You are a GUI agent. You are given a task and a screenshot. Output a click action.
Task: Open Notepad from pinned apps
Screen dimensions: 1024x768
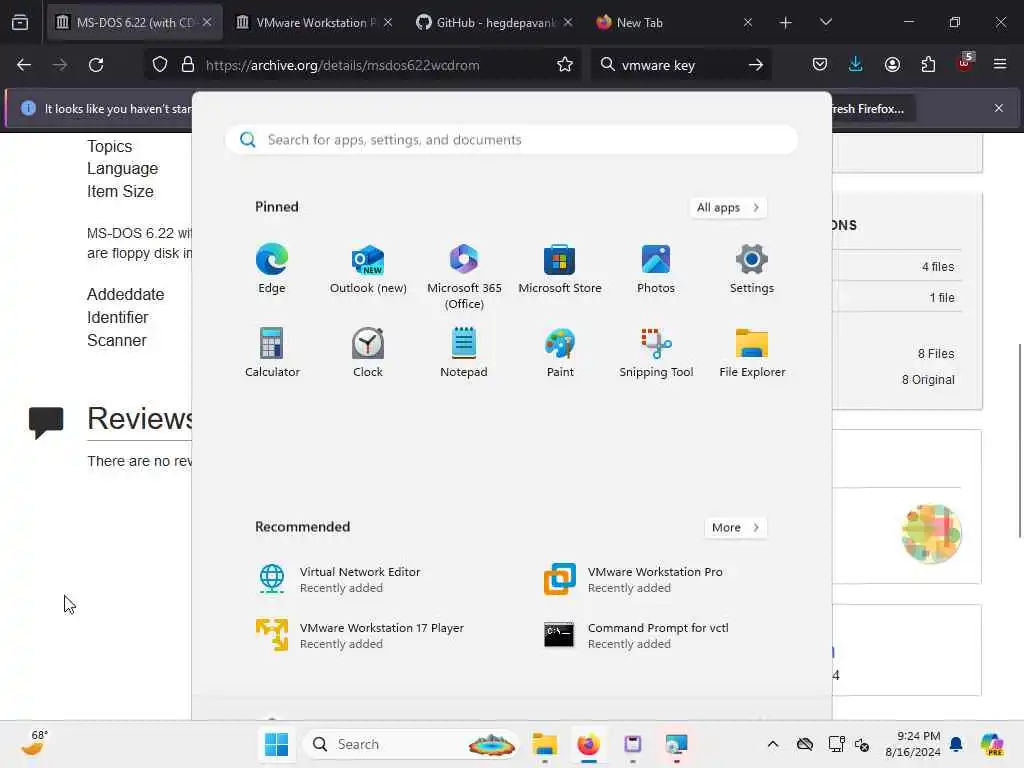pos(464,352)
